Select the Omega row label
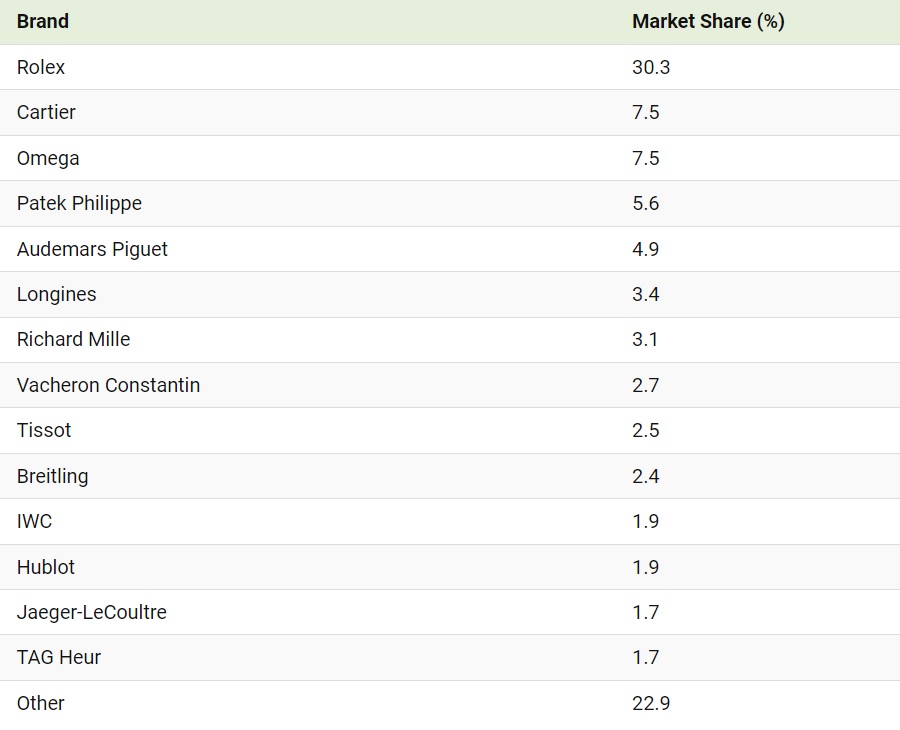This screenshot has height=730, width=900. pyautogui.click(x=48, y=158)
